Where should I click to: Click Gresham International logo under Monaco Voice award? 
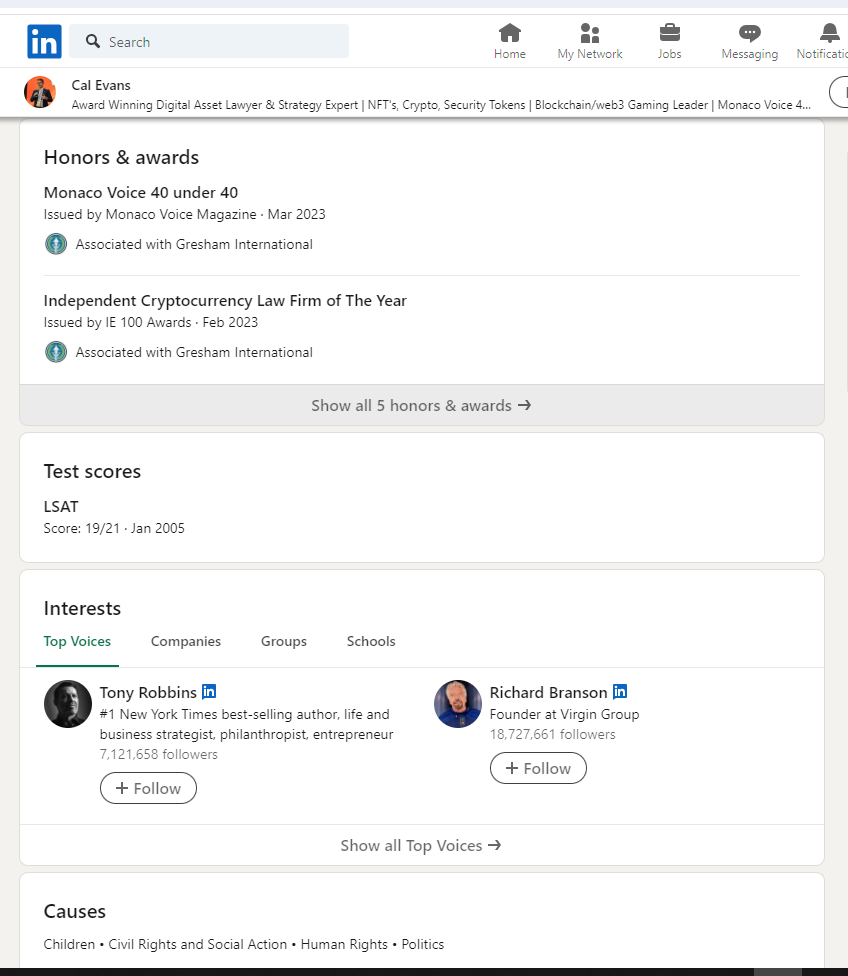point(56,244)
